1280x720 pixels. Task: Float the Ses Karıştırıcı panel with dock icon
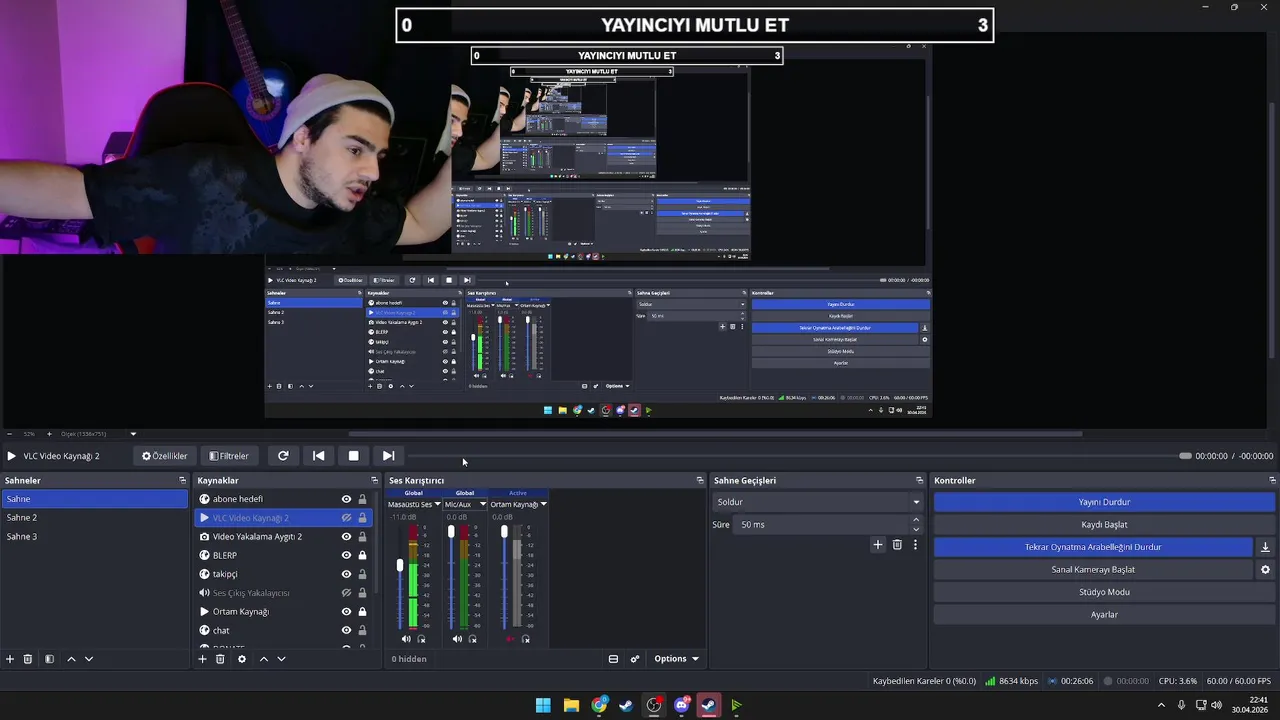[x=700, y=480]
